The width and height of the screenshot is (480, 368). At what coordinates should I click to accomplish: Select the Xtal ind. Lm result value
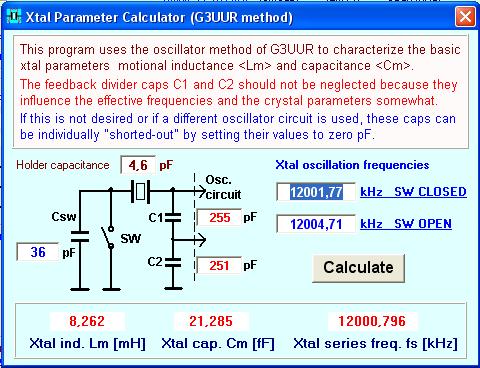pos(87,321)
